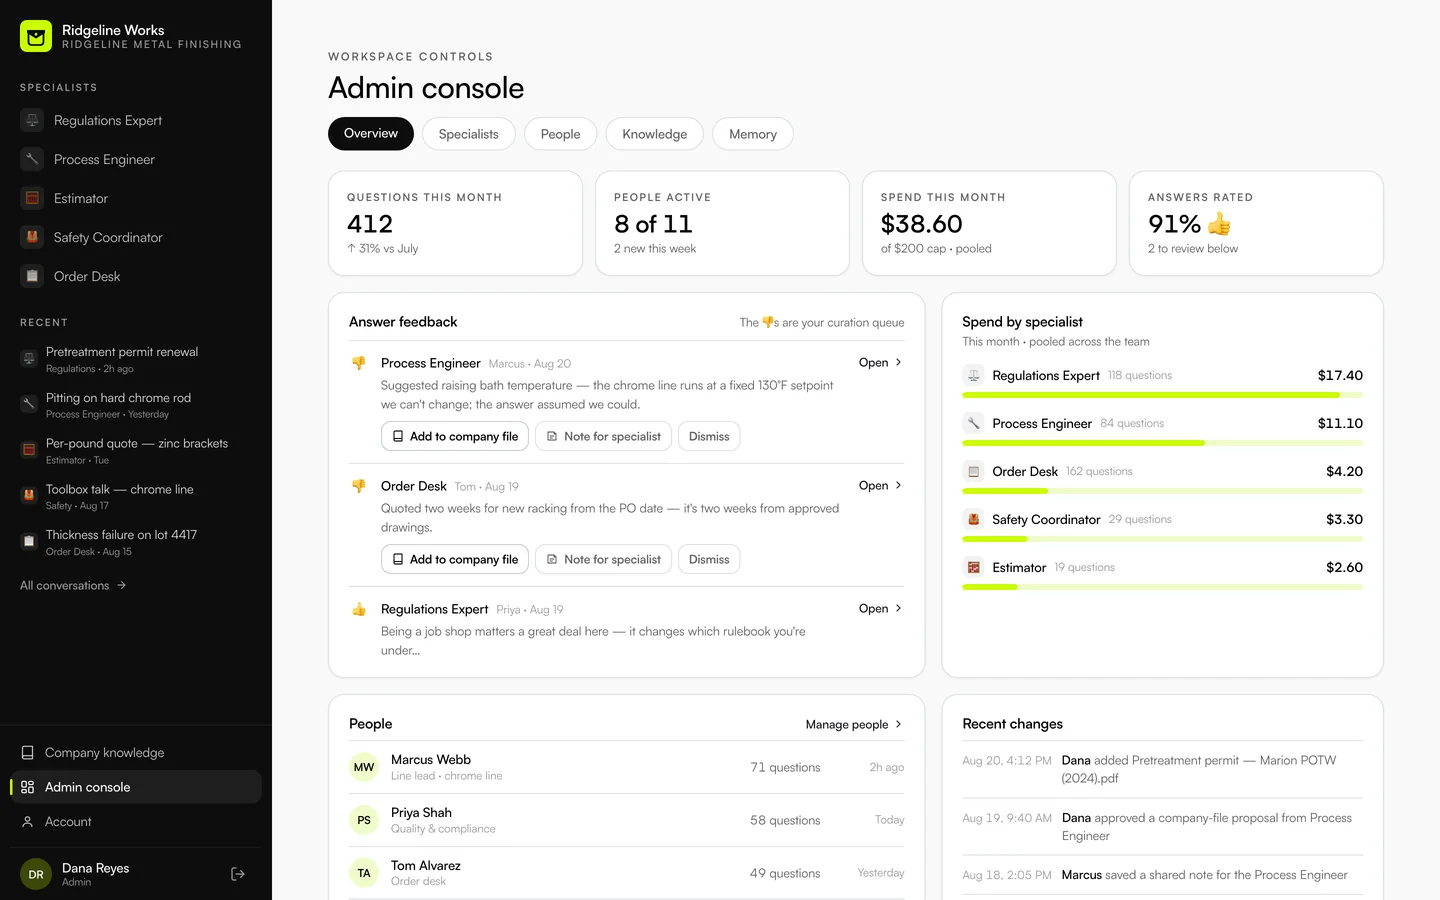Open recent chat Thickness failure on lot 4417
The height and width of the screenshot is (900, 1440).
pyautogui.click(x=136, y=542)
